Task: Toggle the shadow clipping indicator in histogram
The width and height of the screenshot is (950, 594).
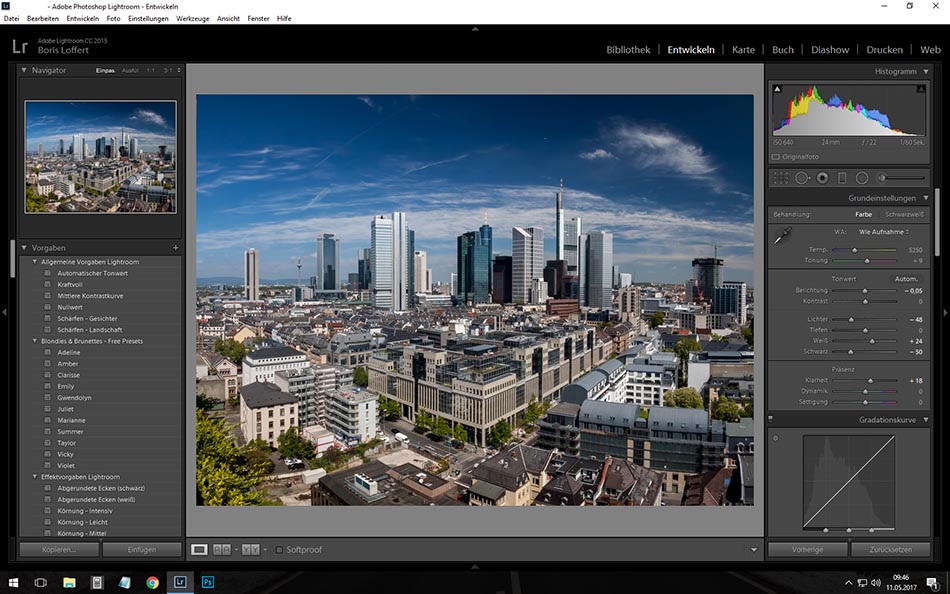Action: pos(777,90)
